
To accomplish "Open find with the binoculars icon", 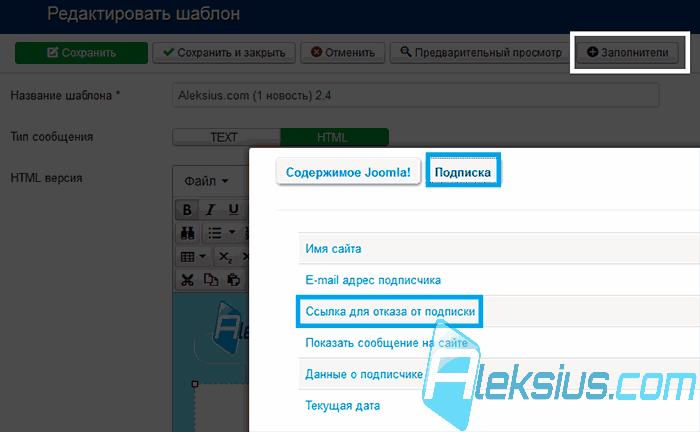I will (188, 233).
